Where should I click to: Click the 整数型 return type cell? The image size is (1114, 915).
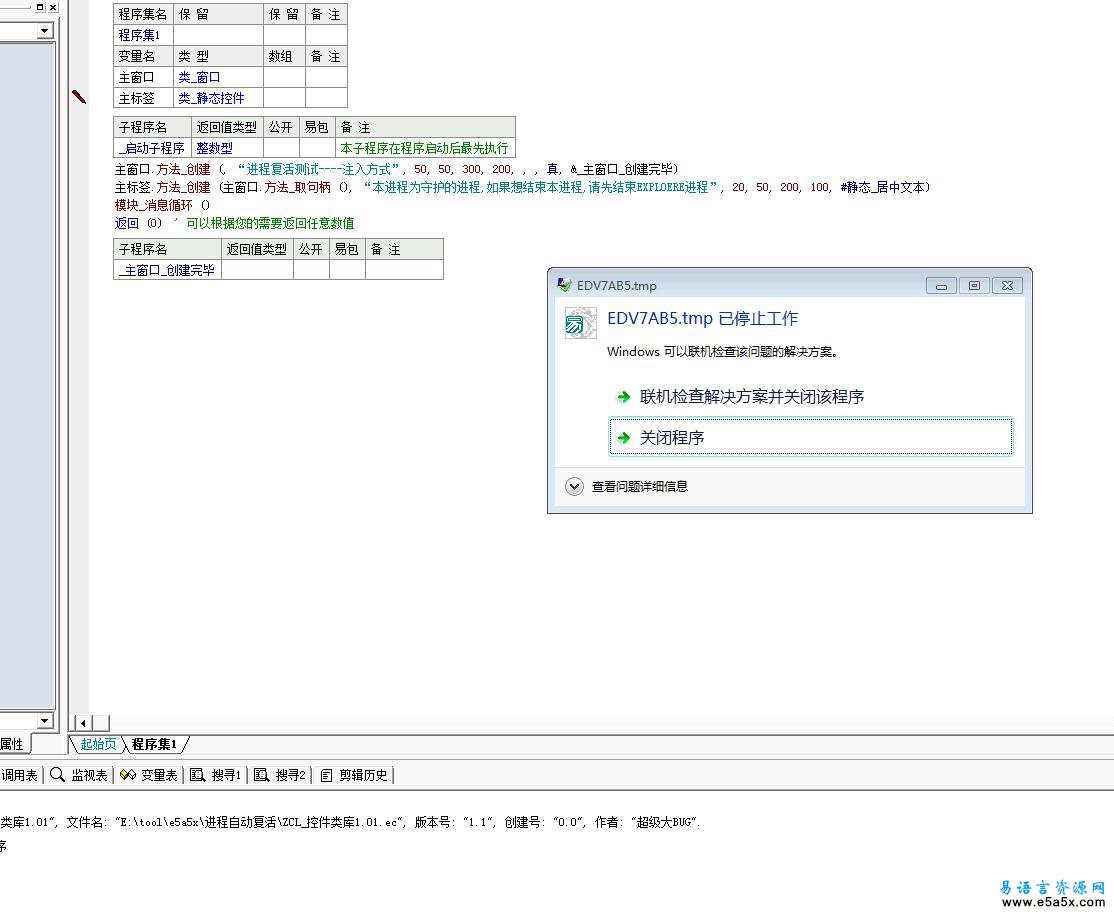pyautogui.click(x=214, y=148)
